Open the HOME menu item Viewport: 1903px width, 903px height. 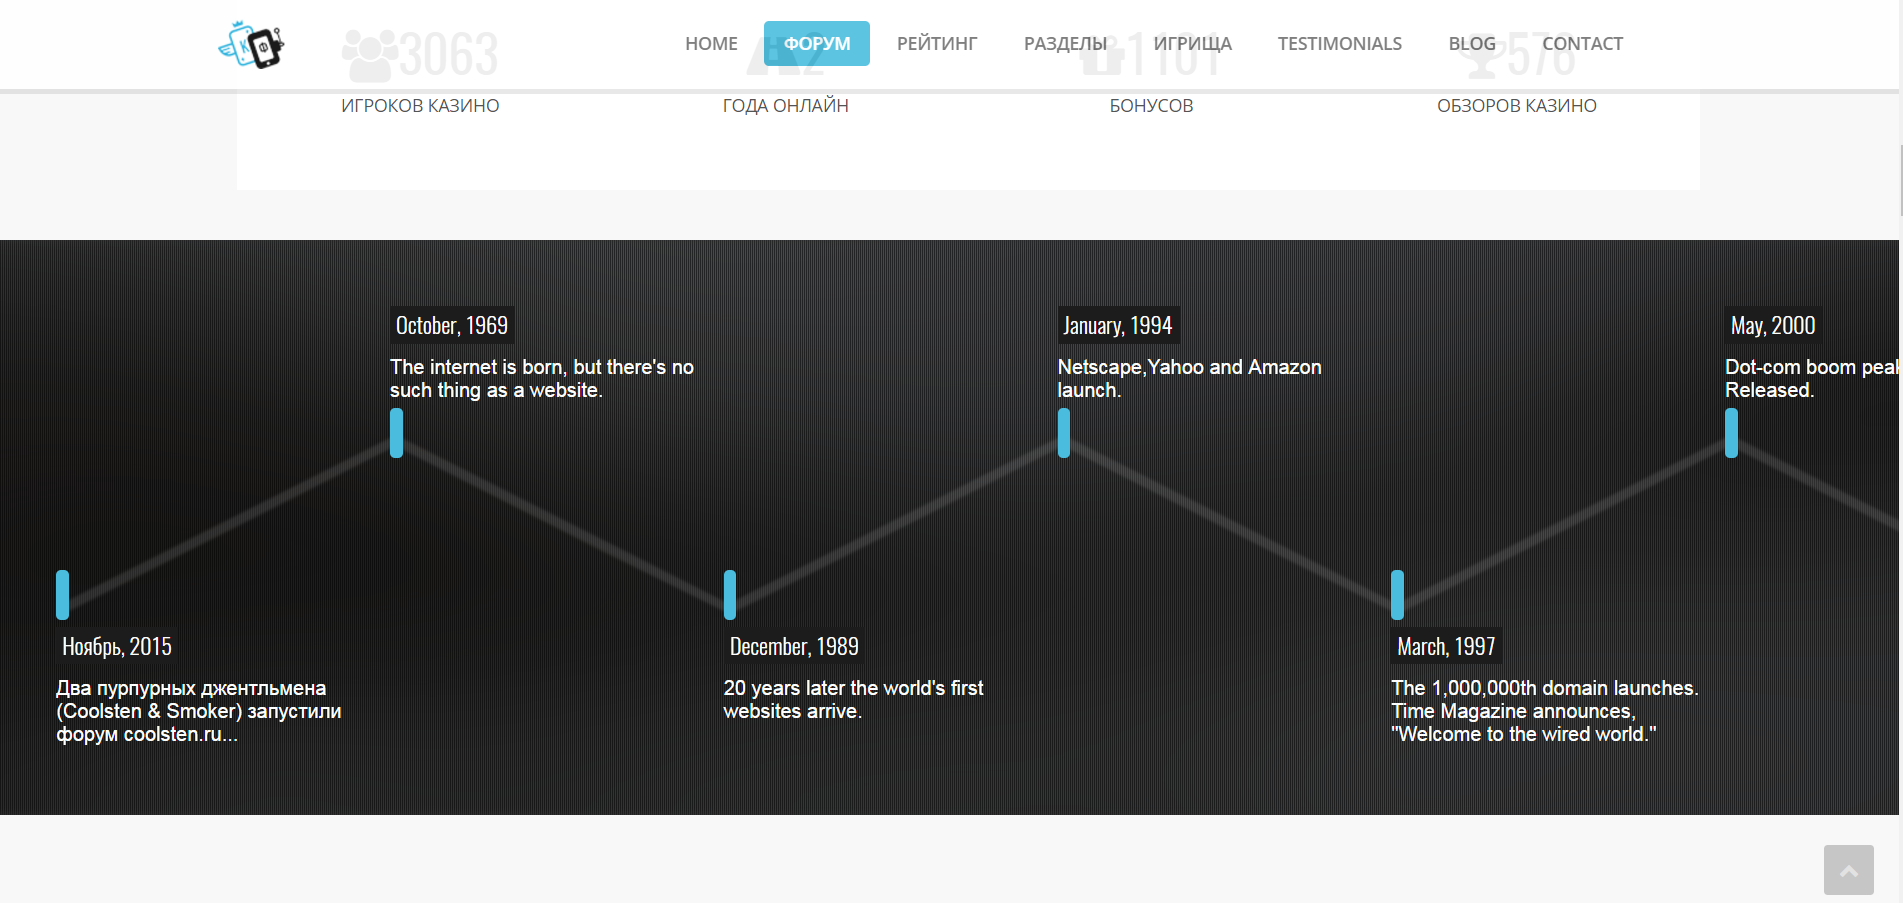point(711,44)
